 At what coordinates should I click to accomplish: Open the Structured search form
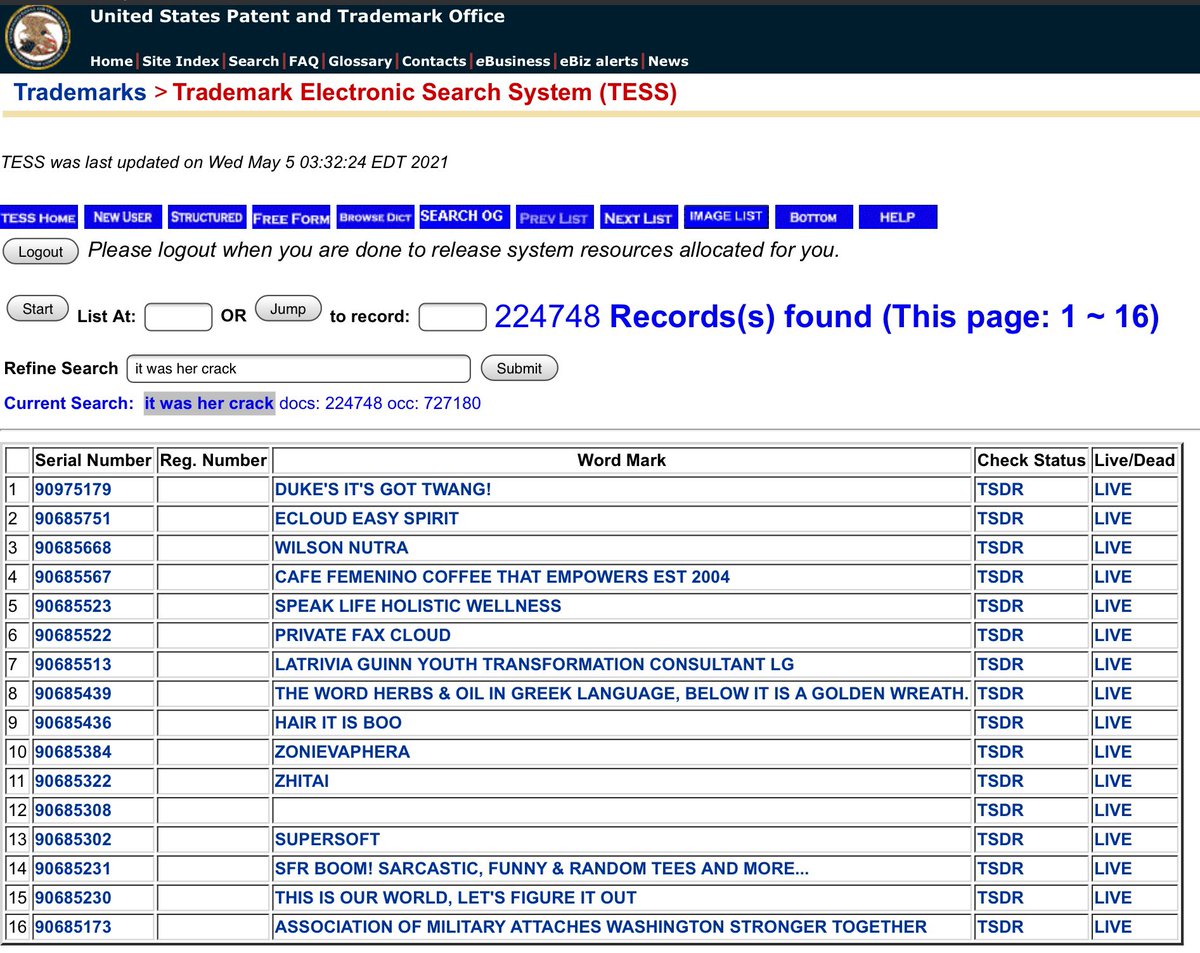click(207, 217)
